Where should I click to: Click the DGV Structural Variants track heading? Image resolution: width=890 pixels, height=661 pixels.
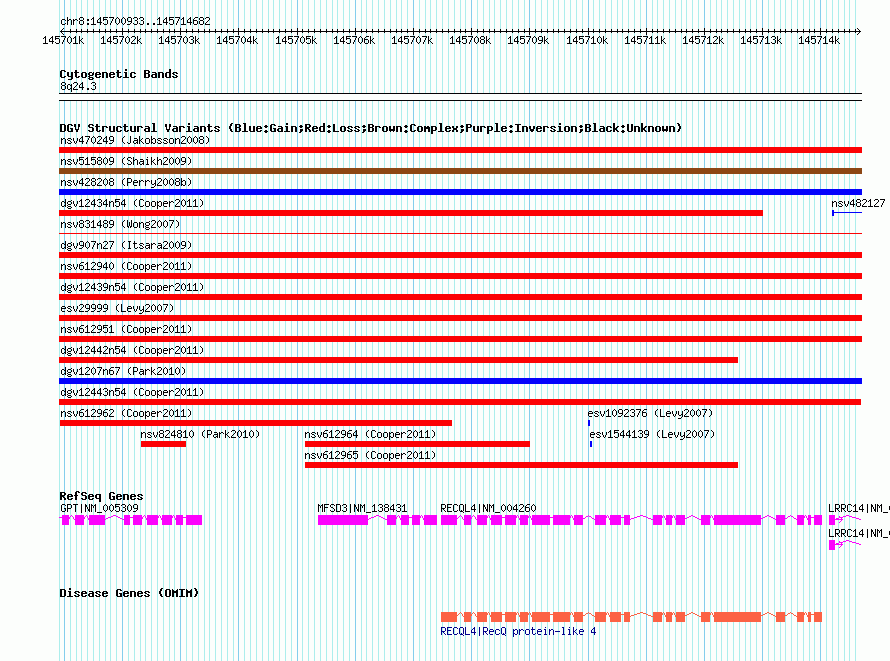[x=370, y=128]
